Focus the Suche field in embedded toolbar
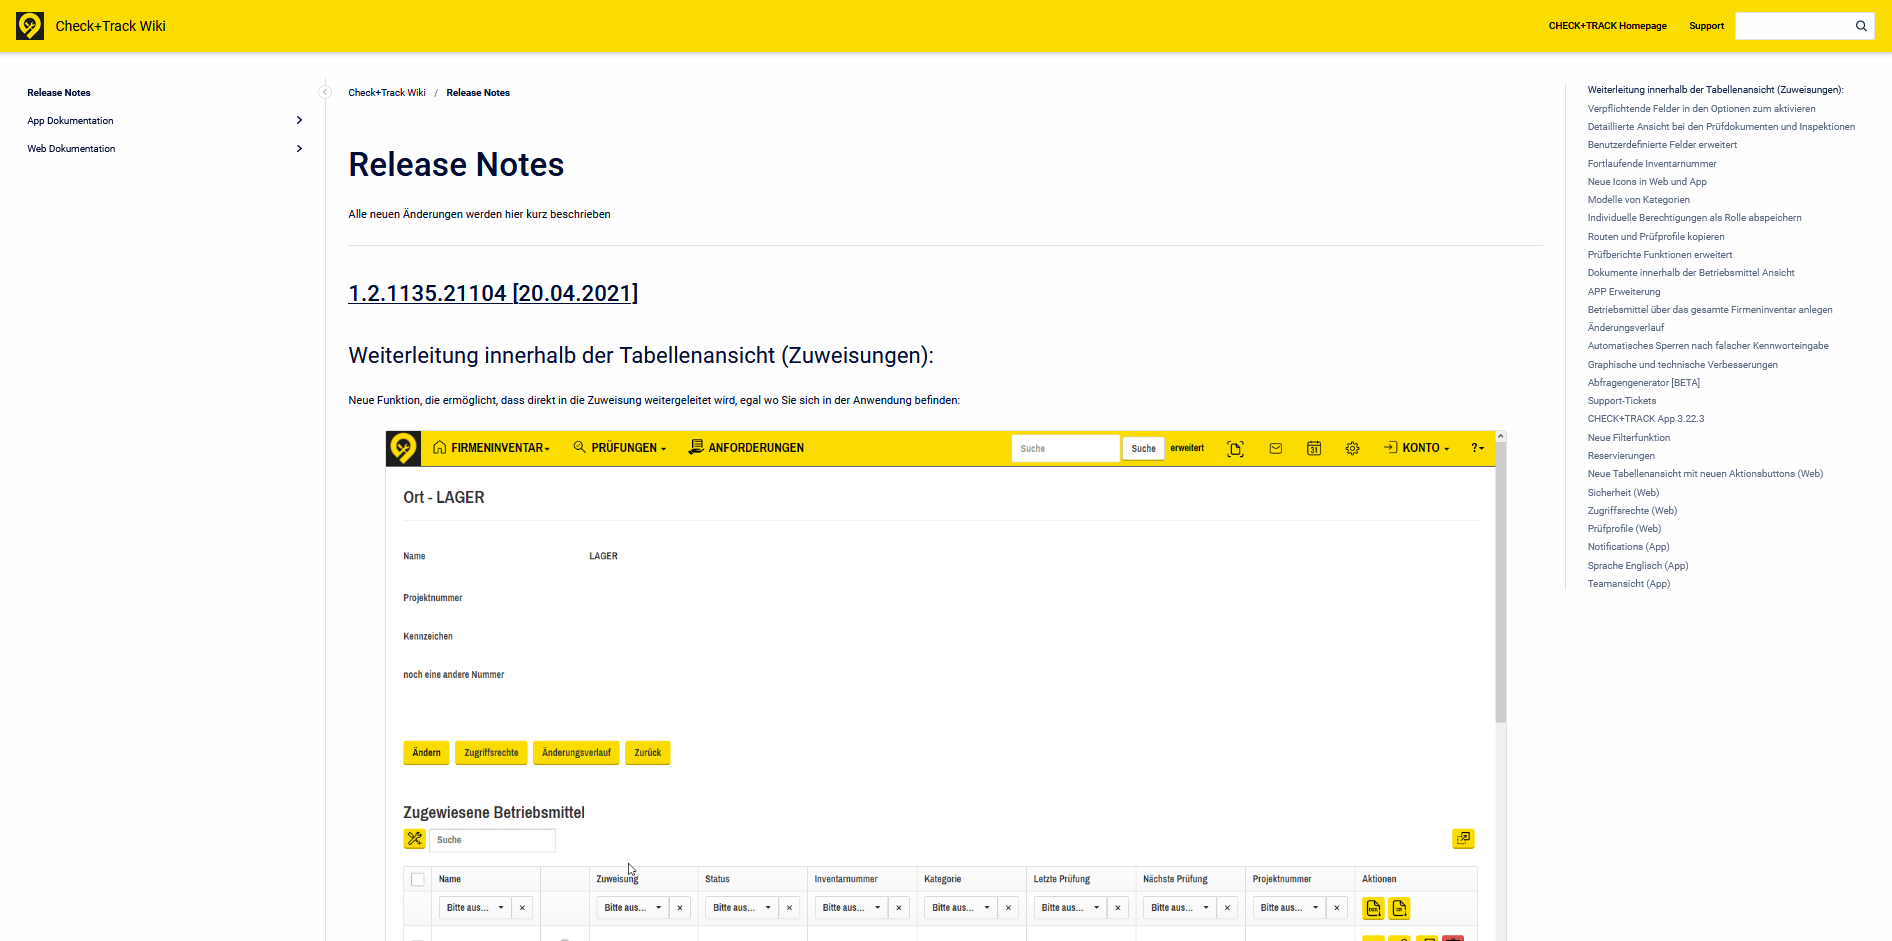1892x941 pixels. [1065, 449]
